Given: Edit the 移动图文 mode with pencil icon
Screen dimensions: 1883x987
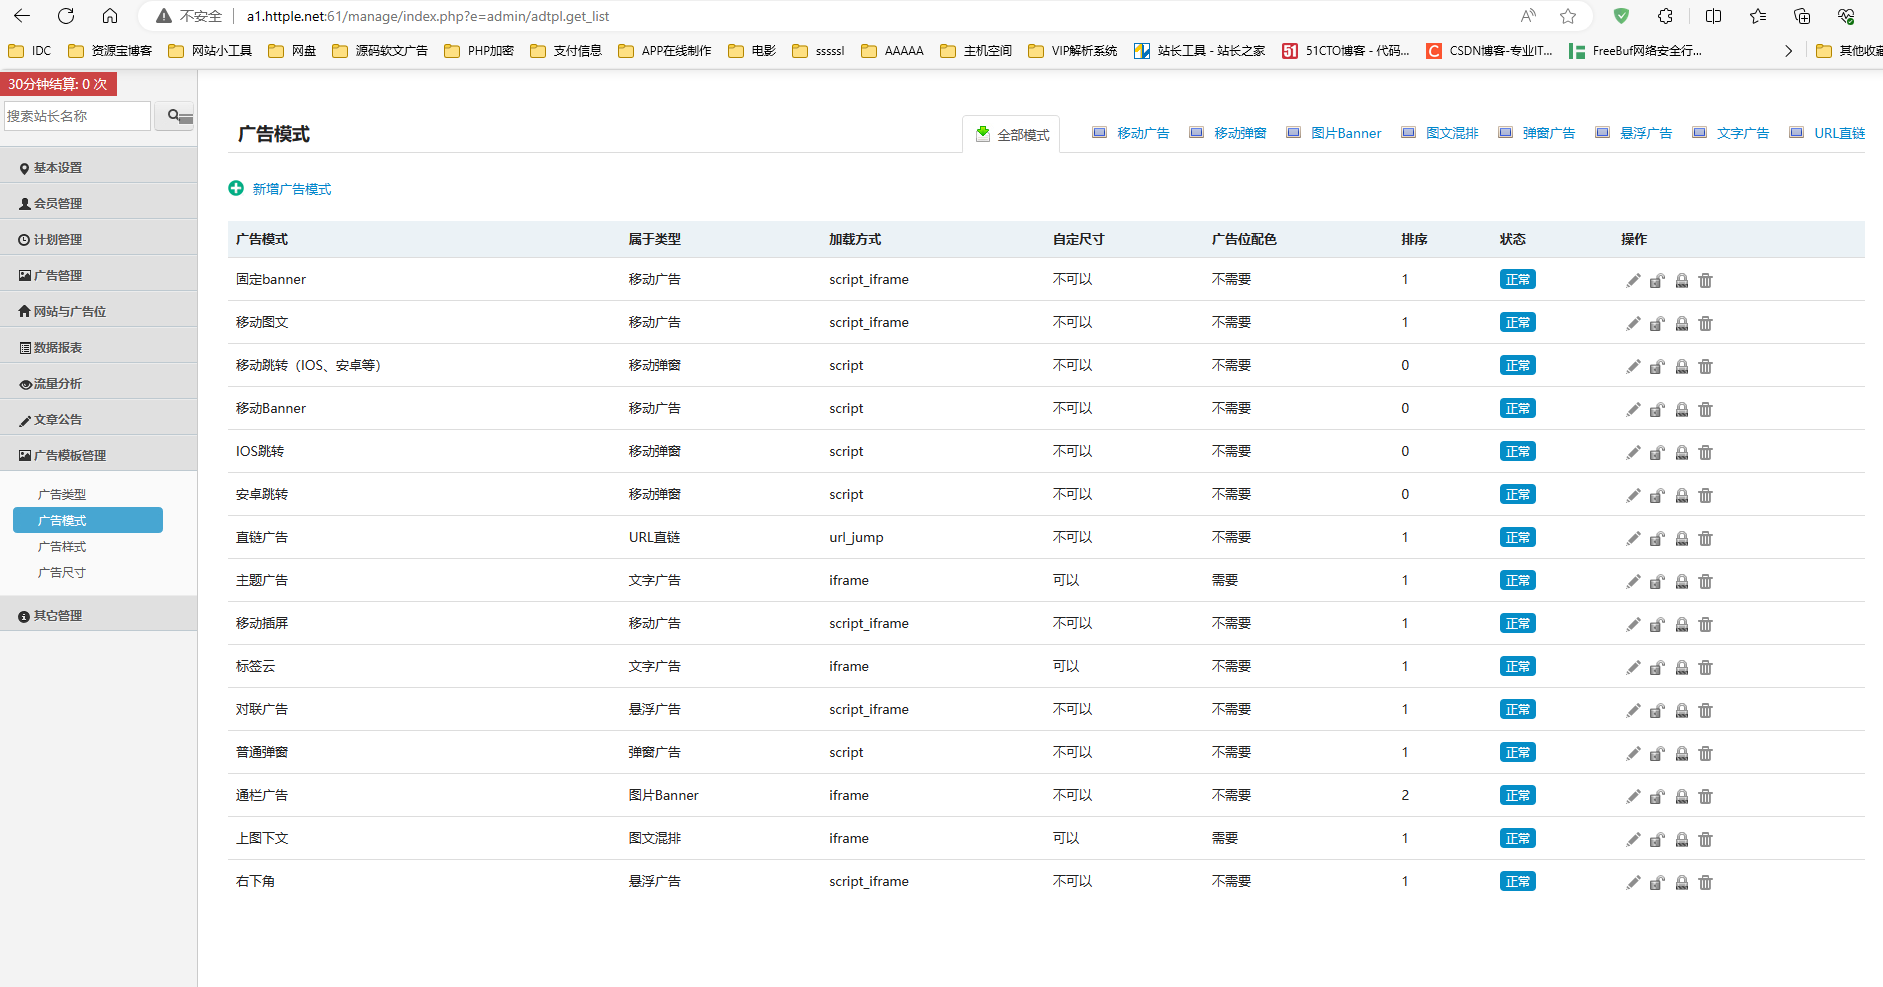Looking at the screenshot, I should (x=1633, y=324).
